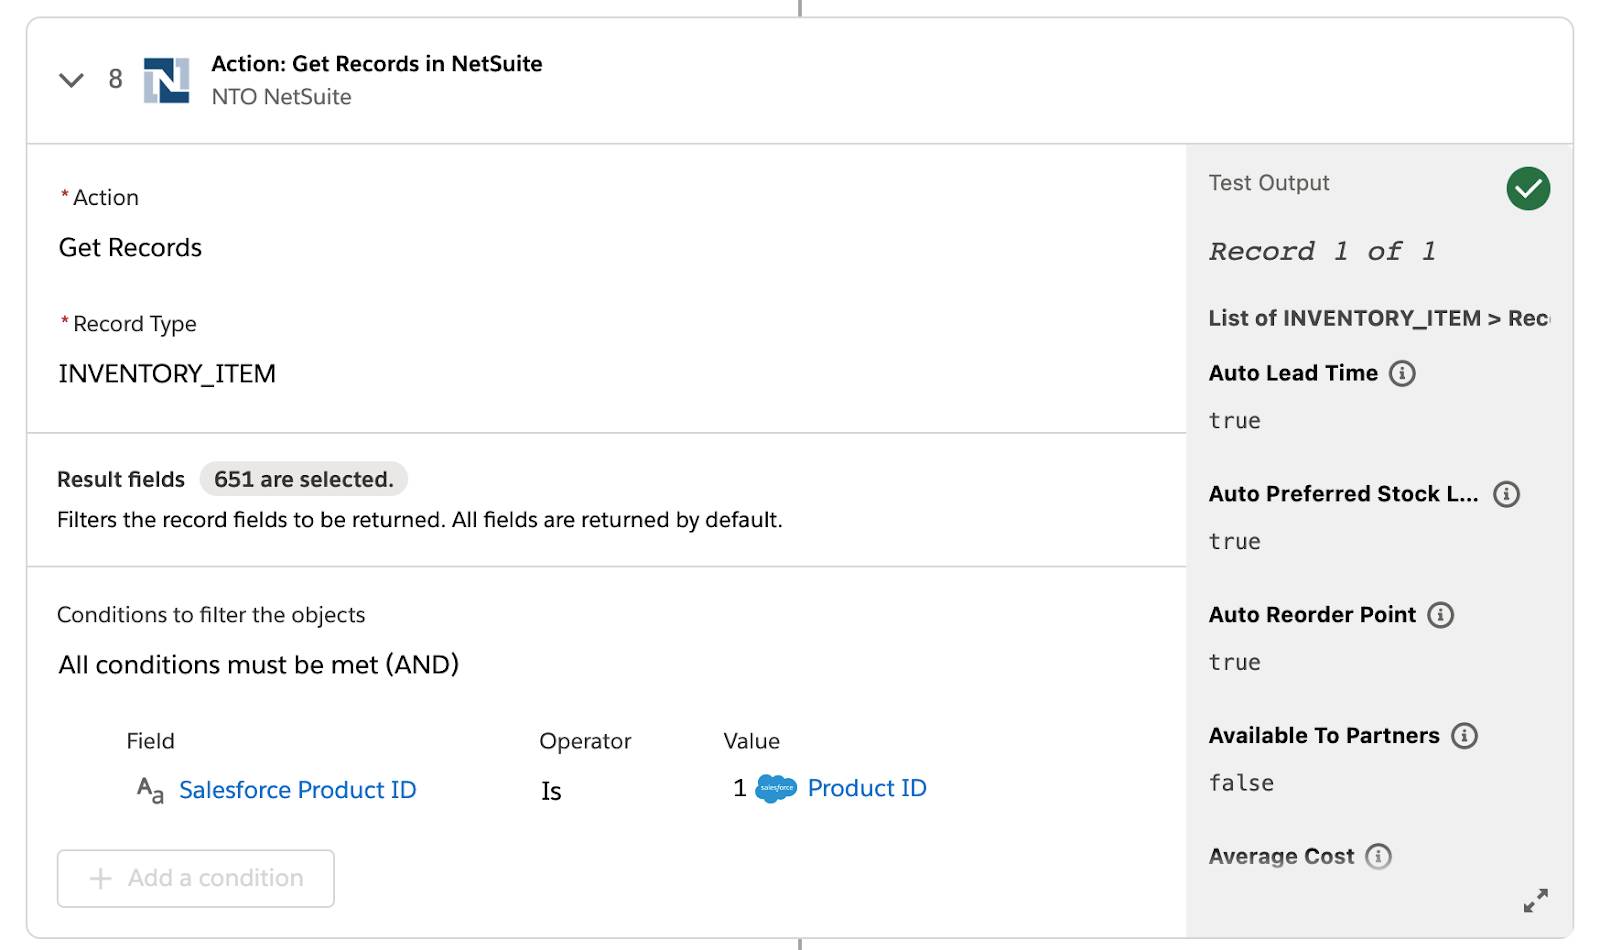Select the Get Records action value
The image size is (1600, 950).
(130, 248)
